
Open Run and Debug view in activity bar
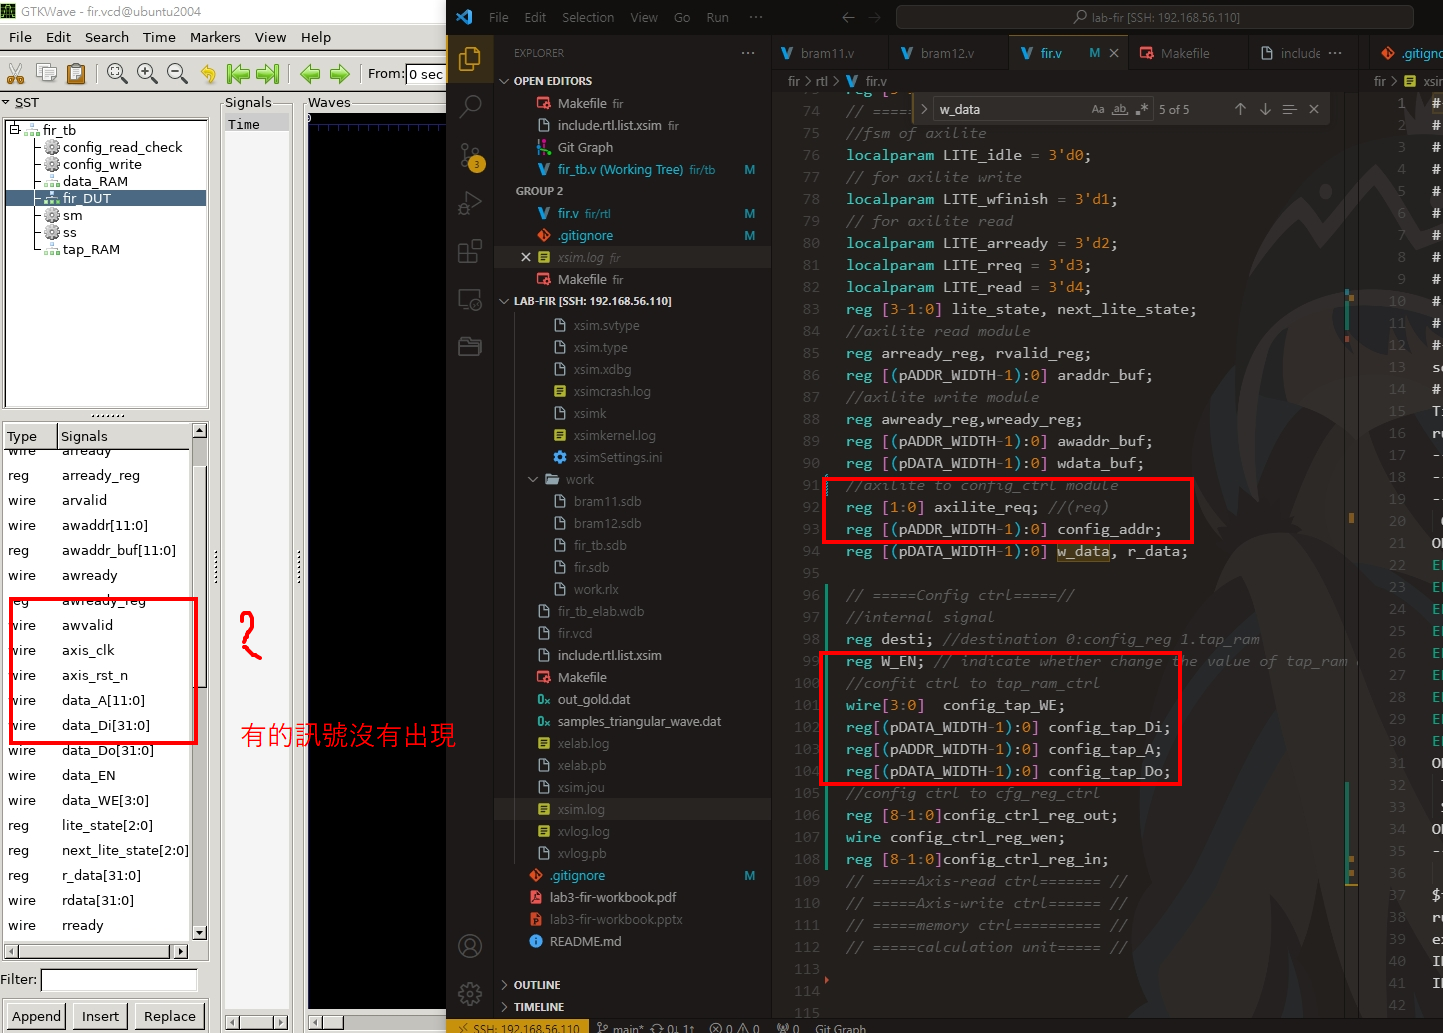click(x=470, y=203)
